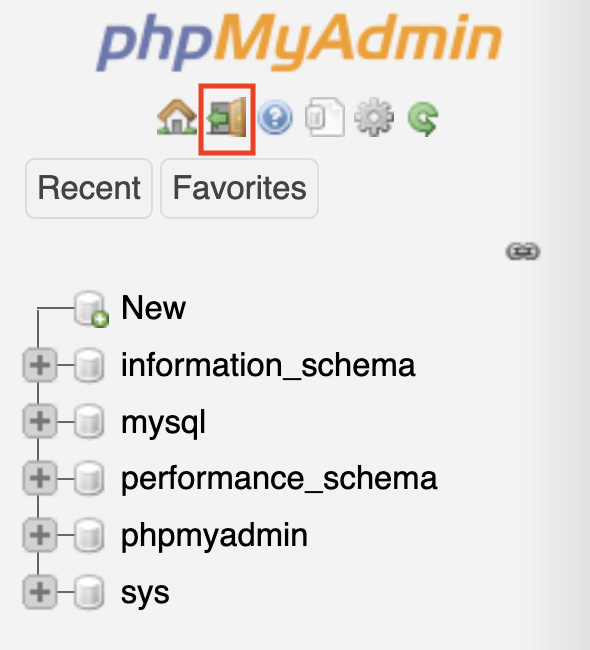This screenshot has height=650, width=590.
Task: Reload navigation panel green arrow icon
Action: tap(423, 118)
